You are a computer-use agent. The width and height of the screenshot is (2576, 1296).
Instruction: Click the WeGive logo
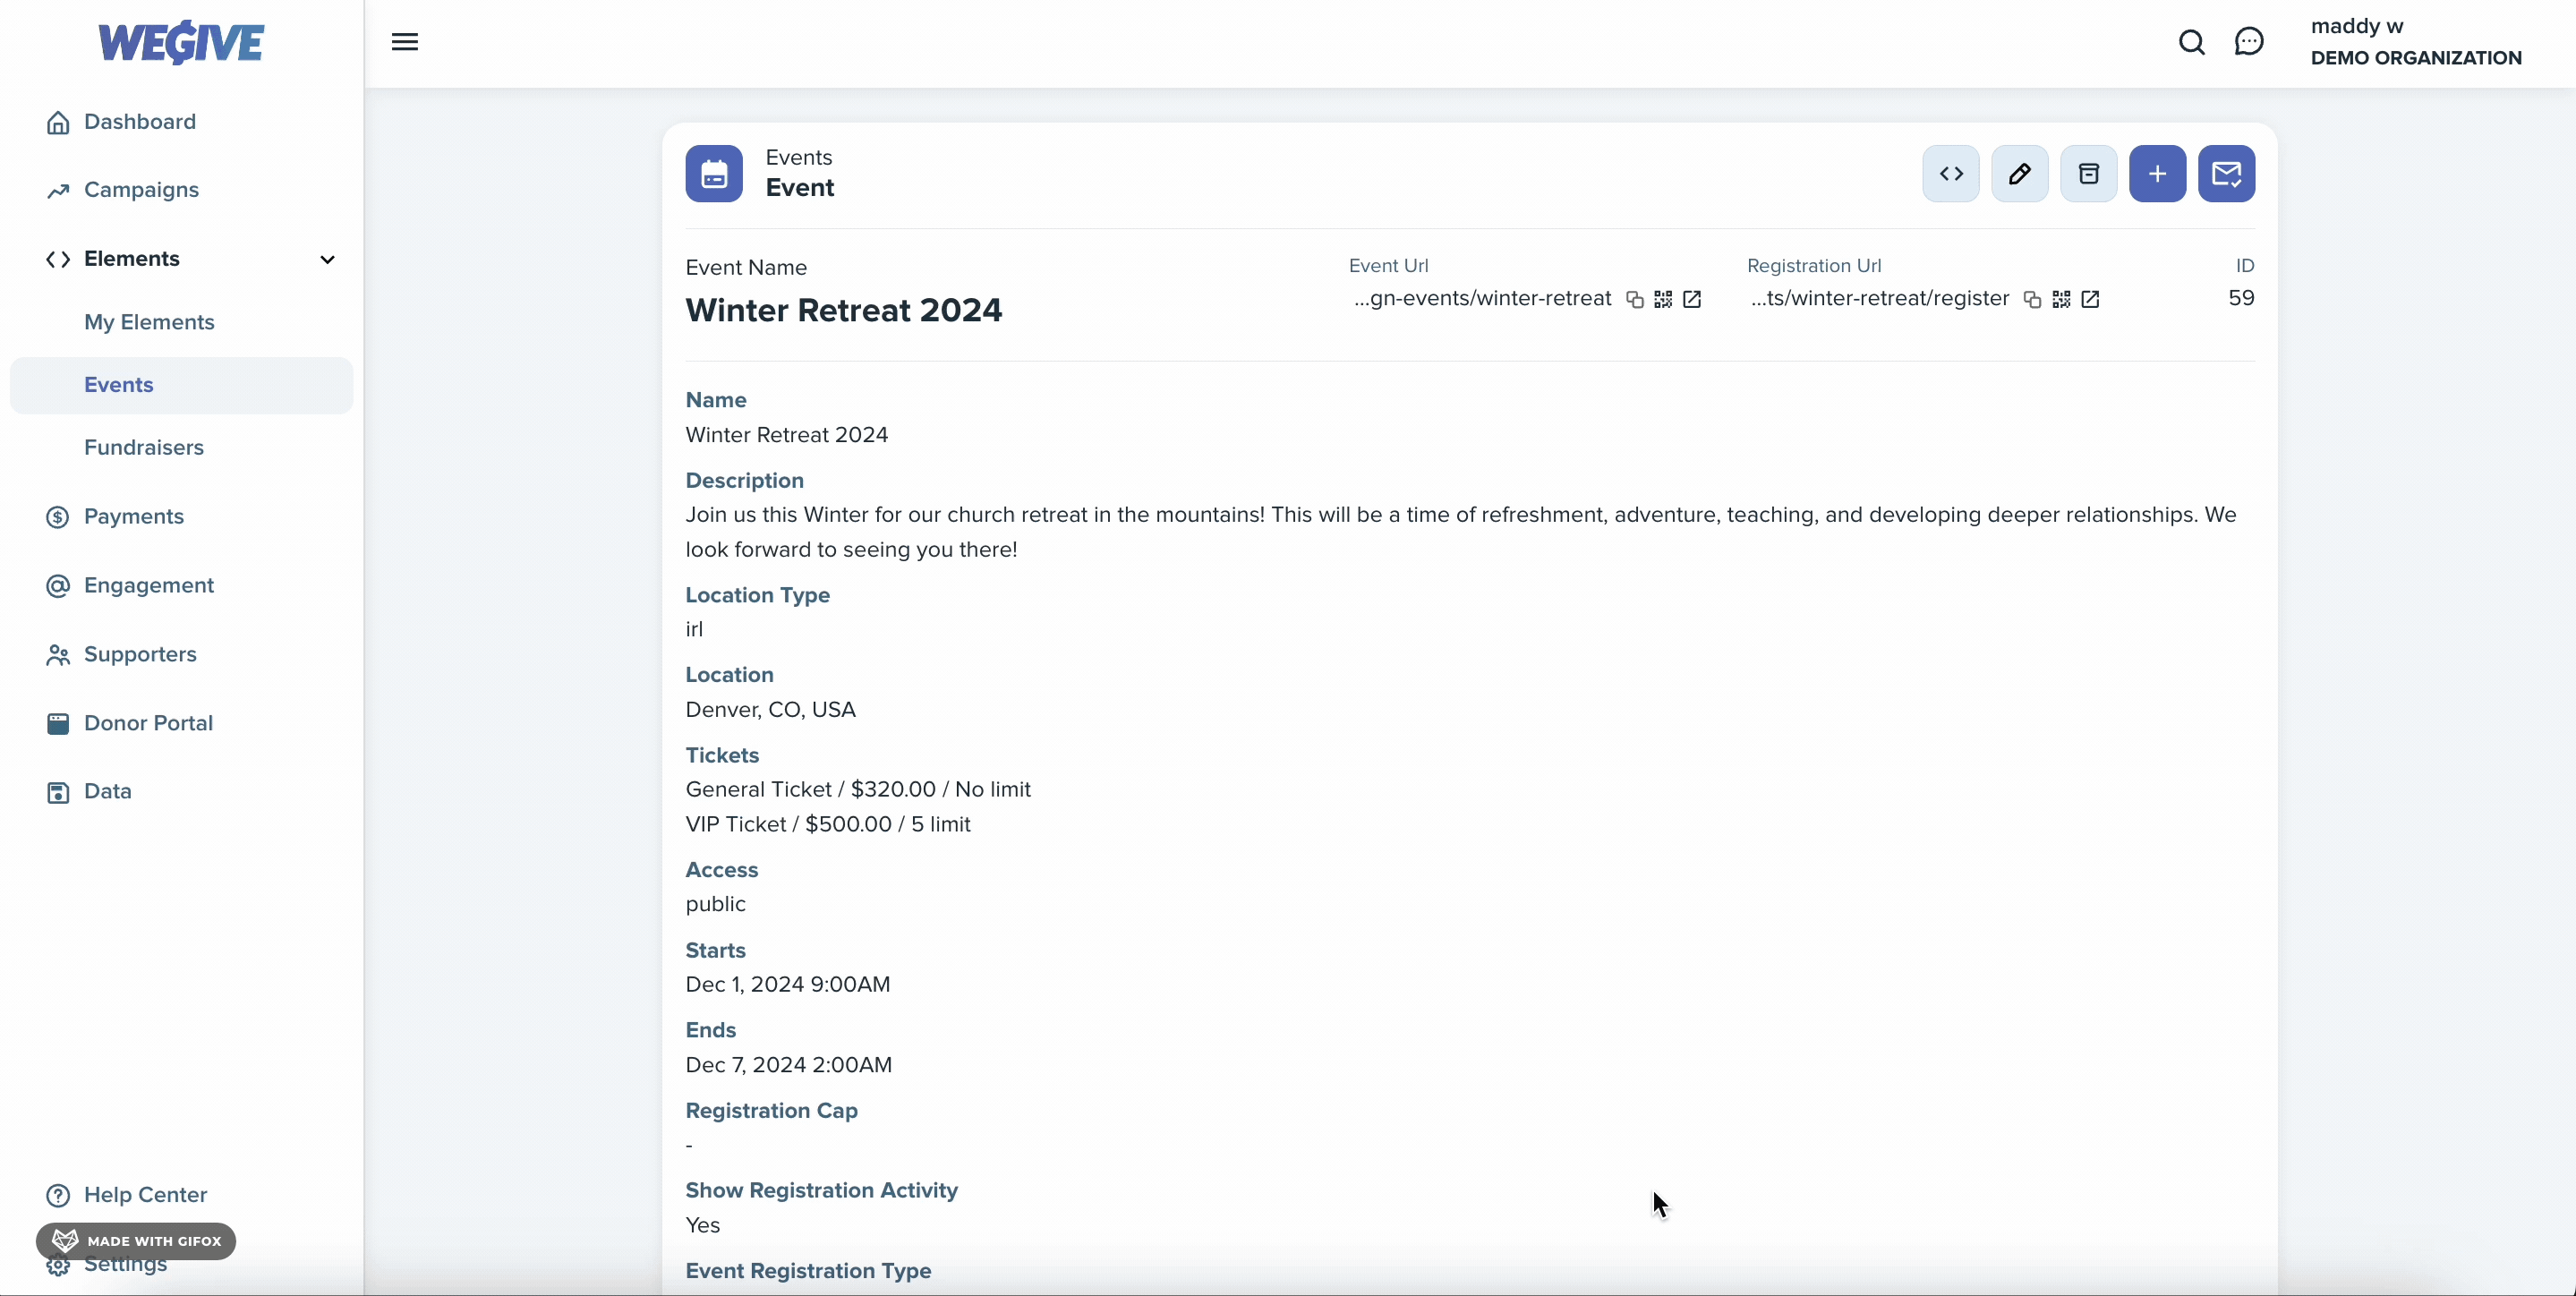pyautogui.click(x=181, y=42)
